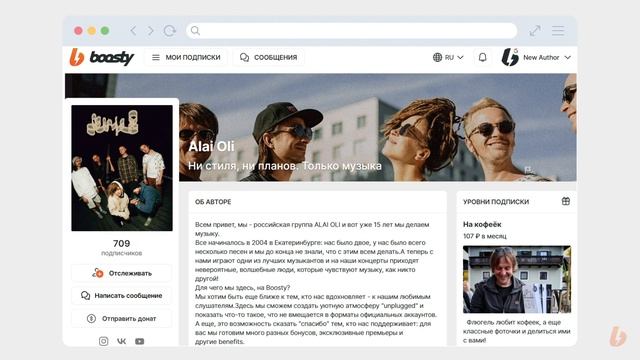Expand the RU language dropdown

pos(448,58)
